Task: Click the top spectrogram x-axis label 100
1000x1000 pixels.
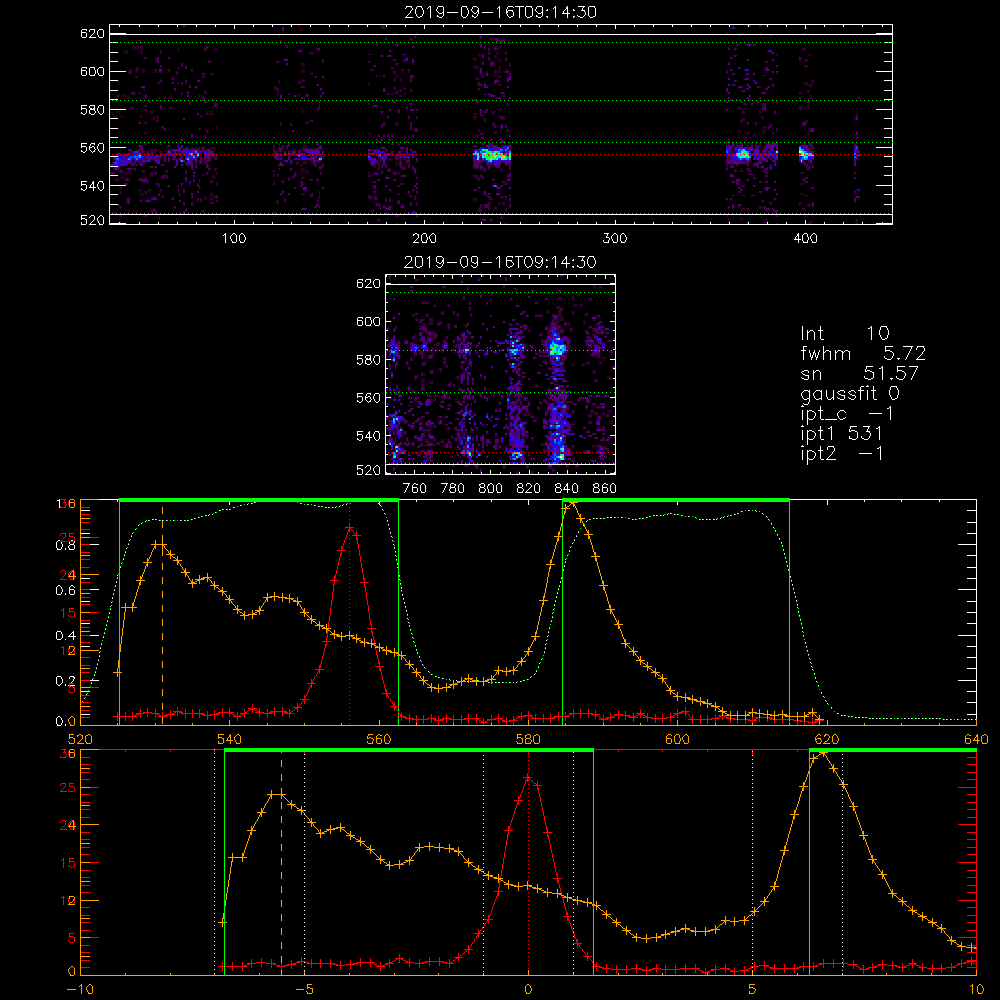Action: point(234,239)
